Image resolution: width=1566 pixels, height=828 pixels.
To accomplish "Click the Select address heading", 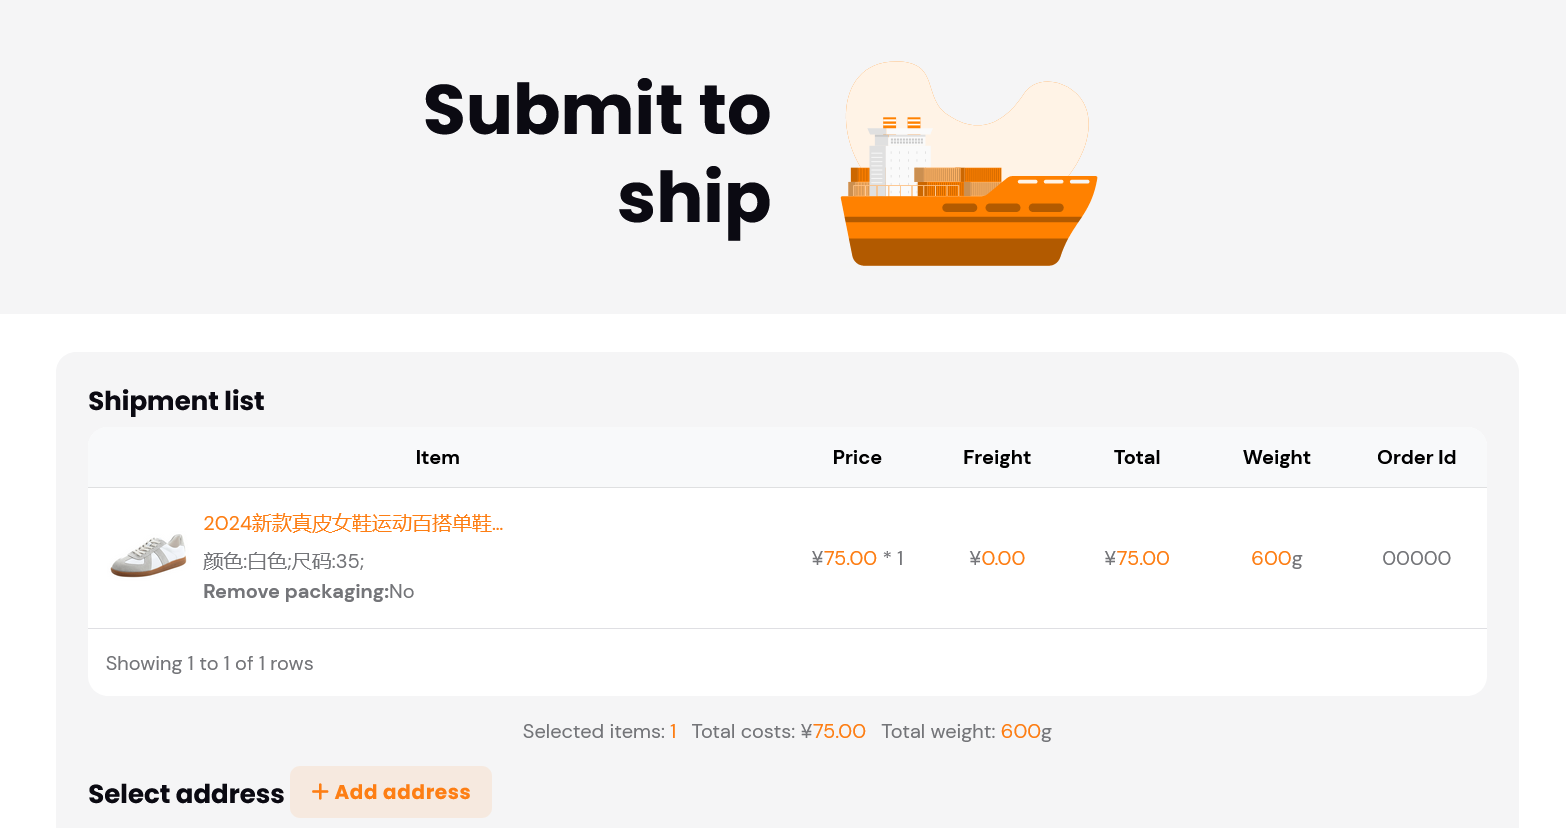I will (x=186, y=794).
